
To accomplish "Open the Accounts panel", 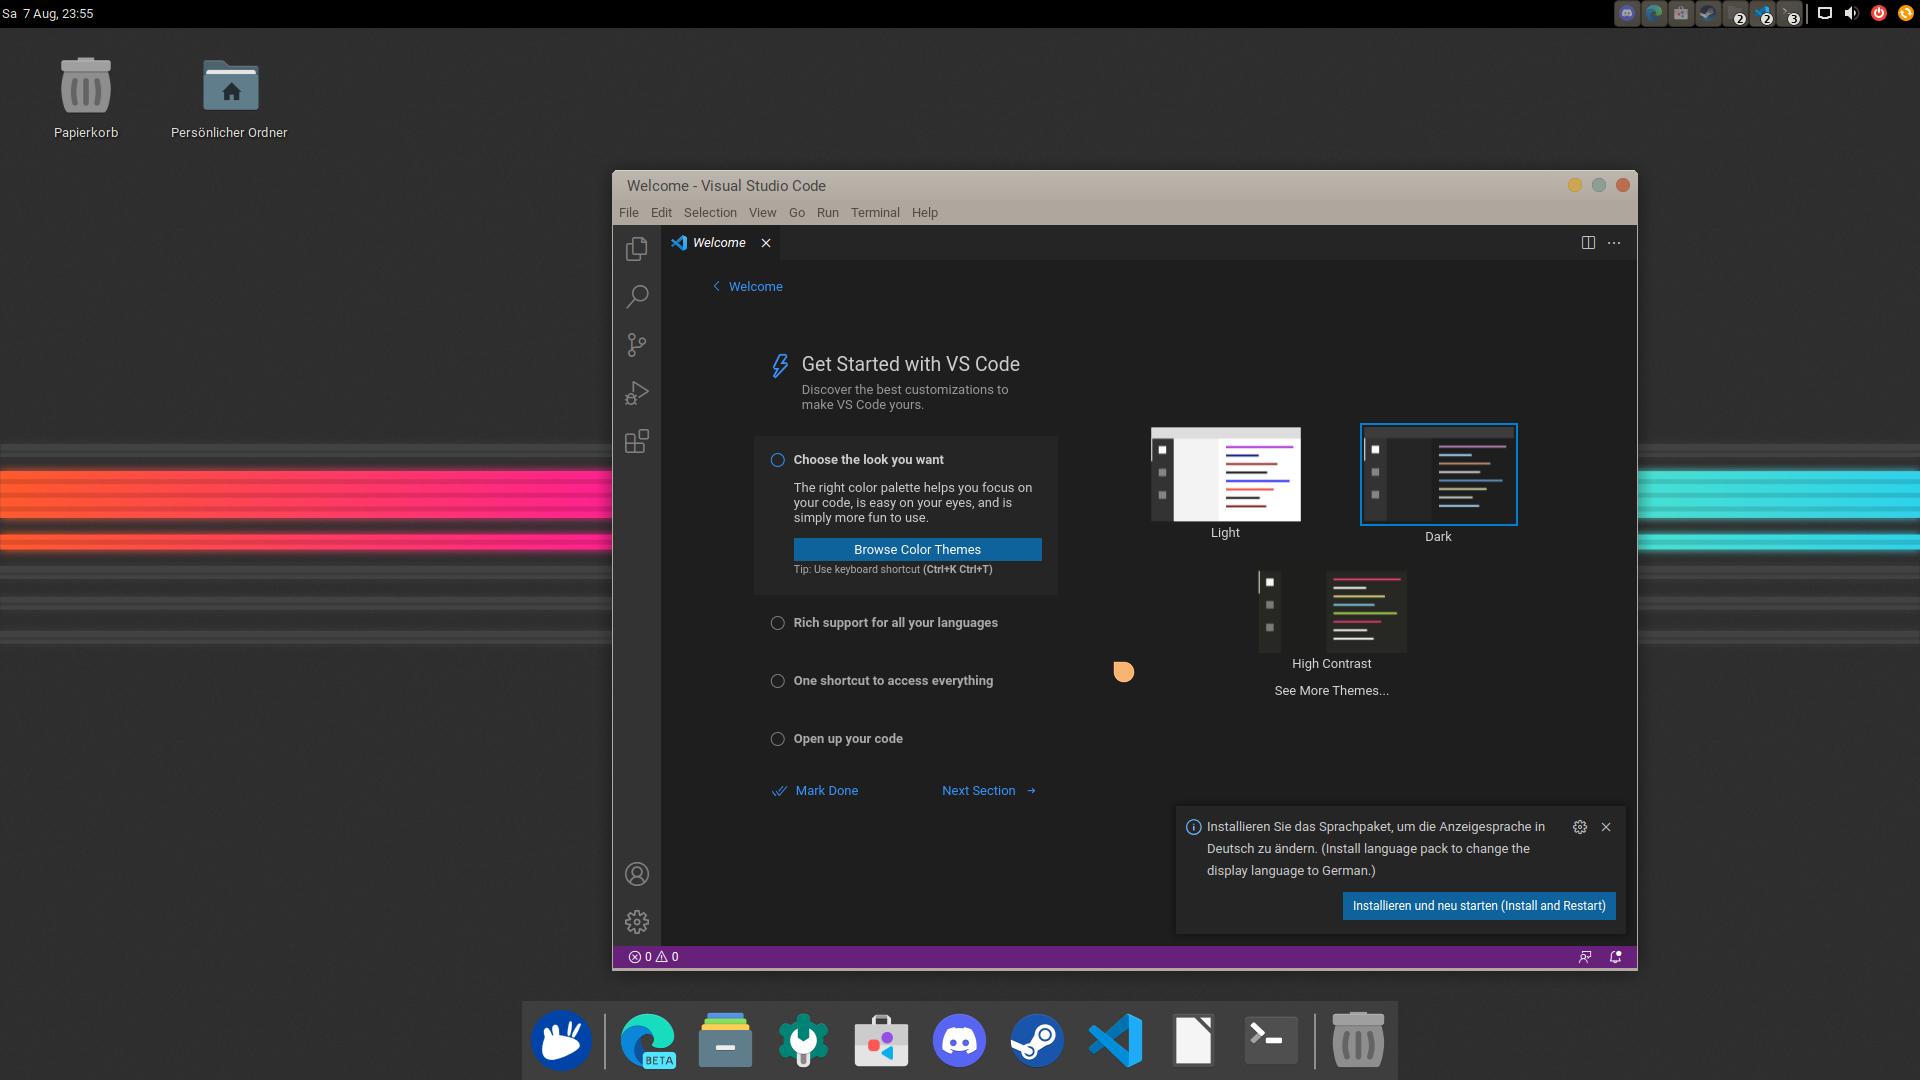I will [x=637, y=874].
